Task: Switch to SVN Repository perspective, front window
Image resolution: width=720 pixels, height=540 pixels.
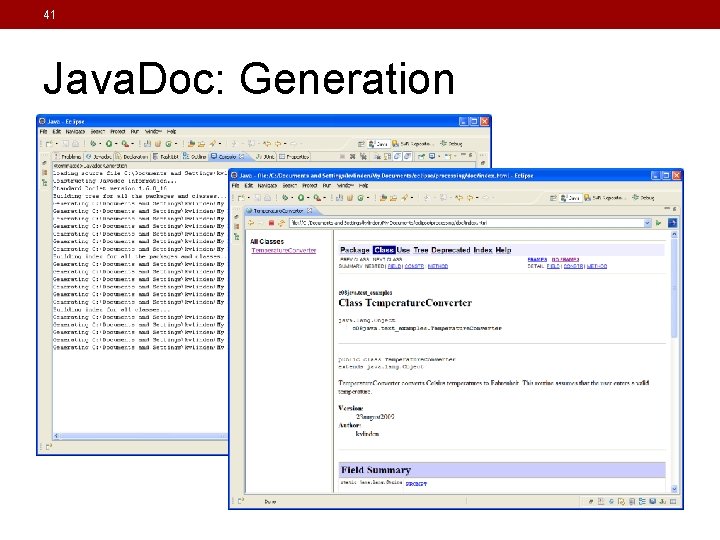Action: tap(603, 198)
